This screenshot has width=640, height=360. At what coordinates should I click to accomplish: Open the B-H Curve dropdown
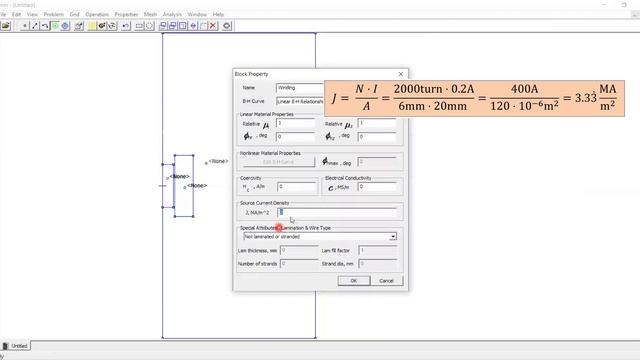click(x=300, y=101)
